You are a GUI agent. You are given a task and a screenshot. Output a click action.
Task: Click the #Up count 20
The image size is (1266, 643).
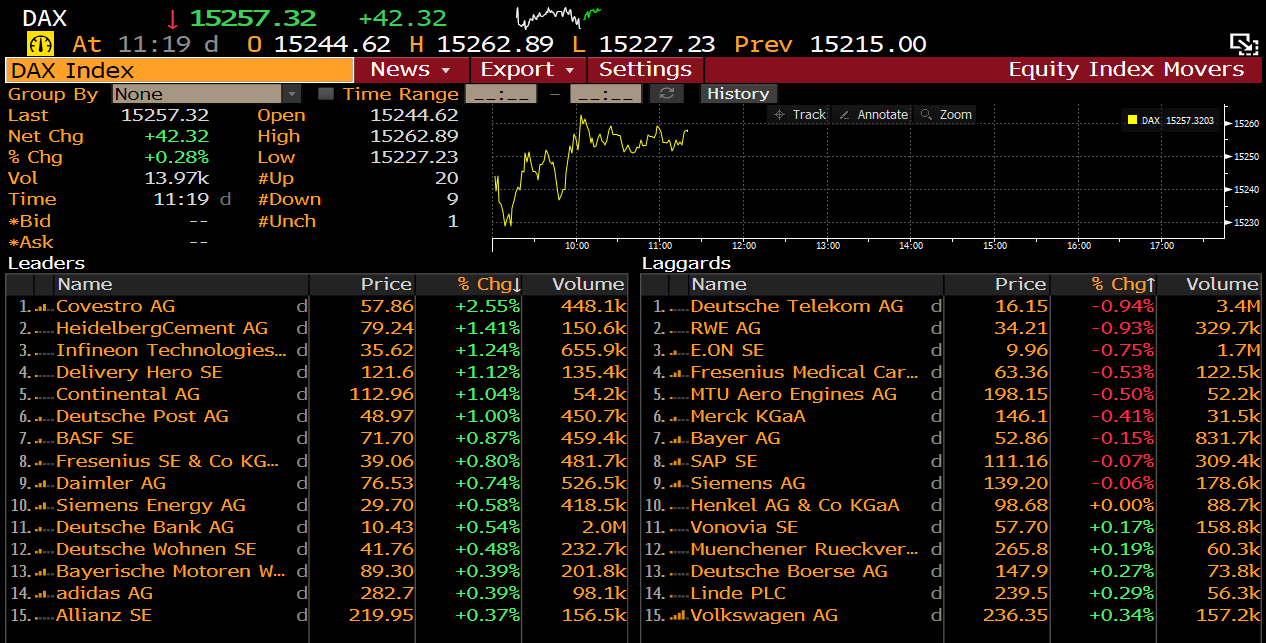tap(447, 178)
